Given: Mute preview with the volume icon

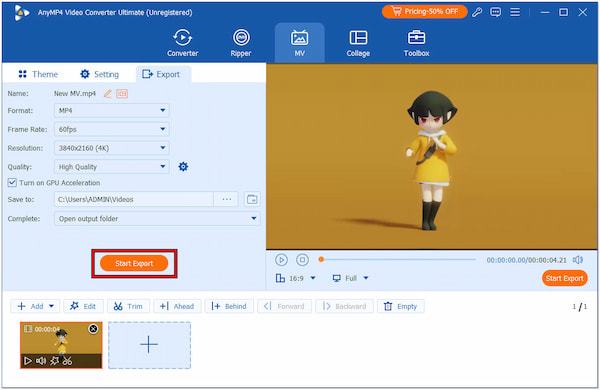Looking at the screenshot, I should click(x=577, y=260).
